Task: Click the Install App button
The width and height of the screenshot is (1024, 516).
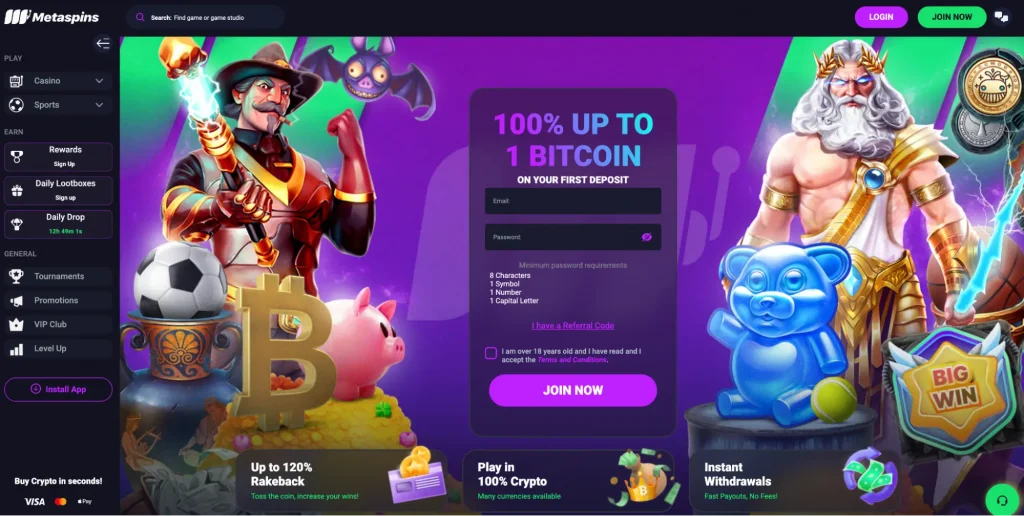Action: tap(58, 389)
